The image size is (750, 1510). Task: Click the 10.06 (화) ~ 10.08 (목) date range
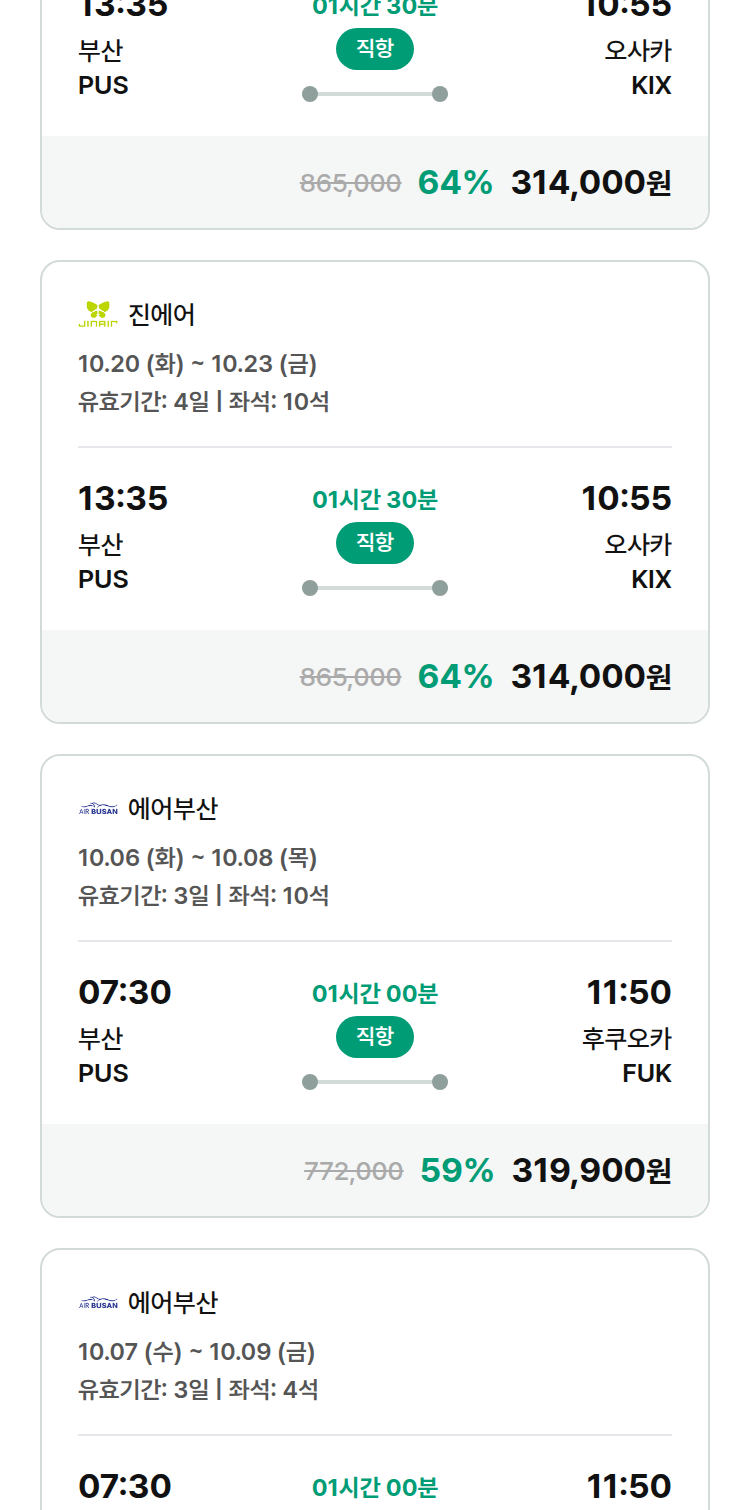(198, 858)
